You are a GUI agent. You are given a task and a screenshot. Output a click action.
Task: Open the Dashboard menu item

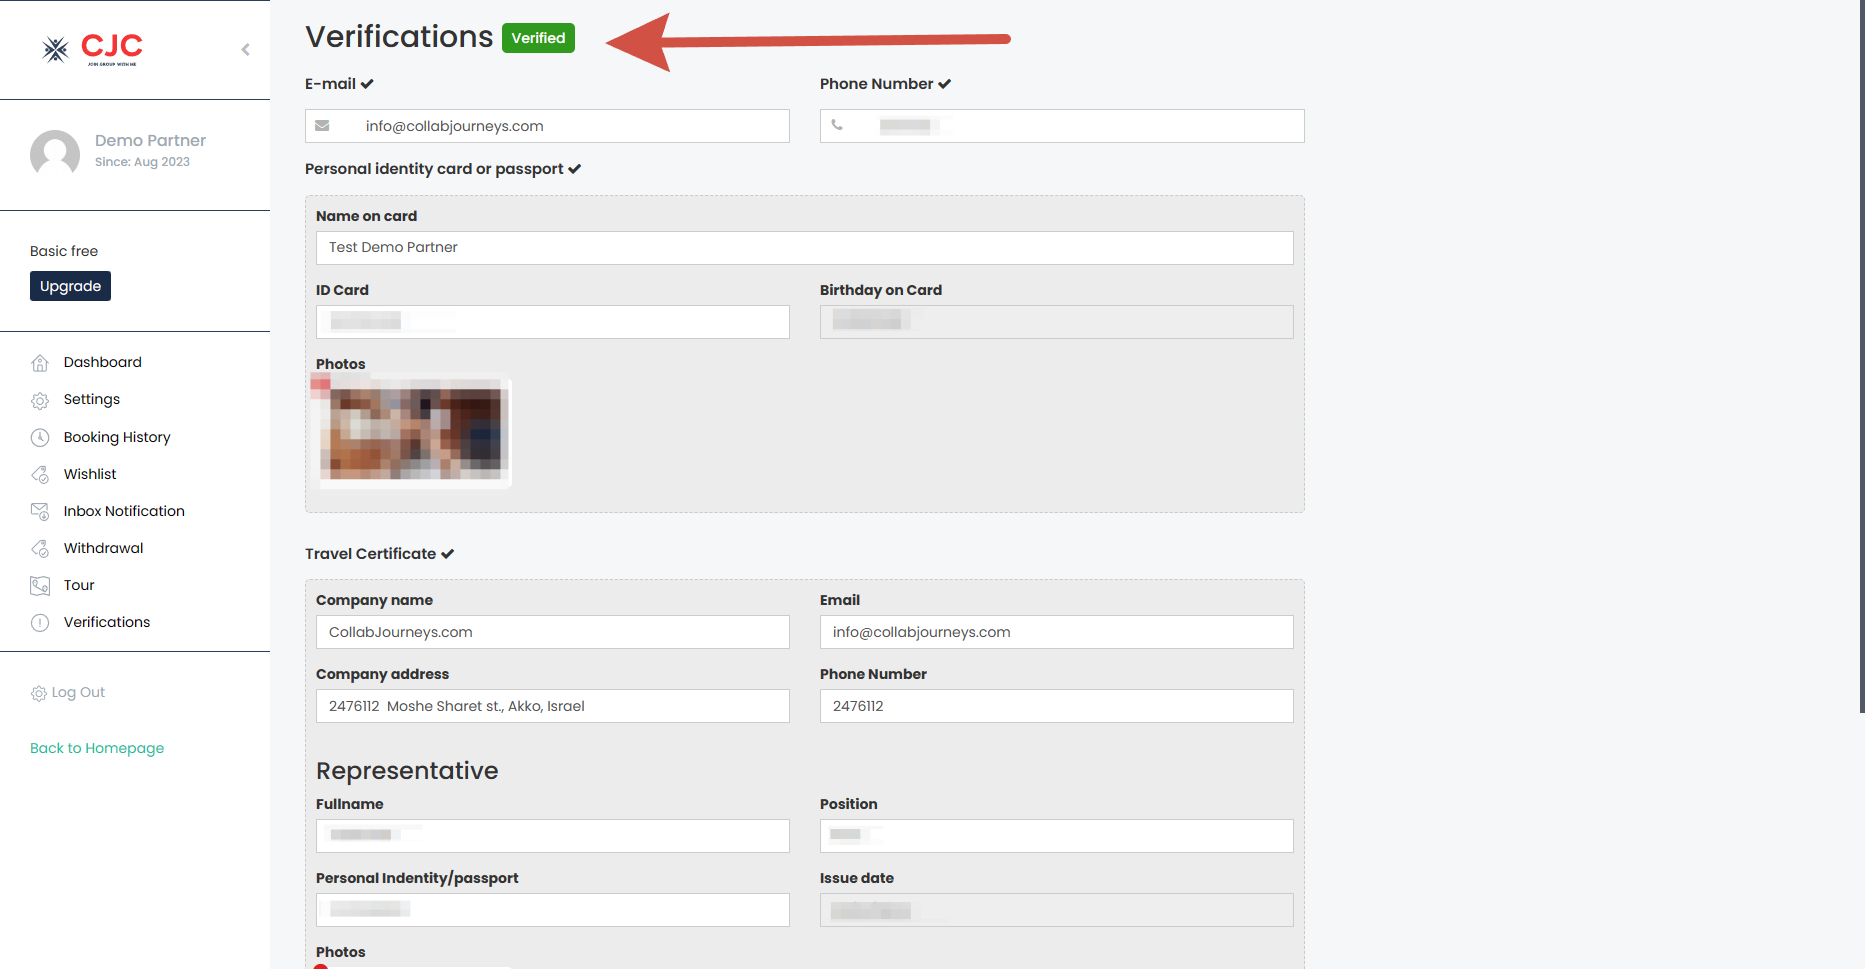click(102, 362)
